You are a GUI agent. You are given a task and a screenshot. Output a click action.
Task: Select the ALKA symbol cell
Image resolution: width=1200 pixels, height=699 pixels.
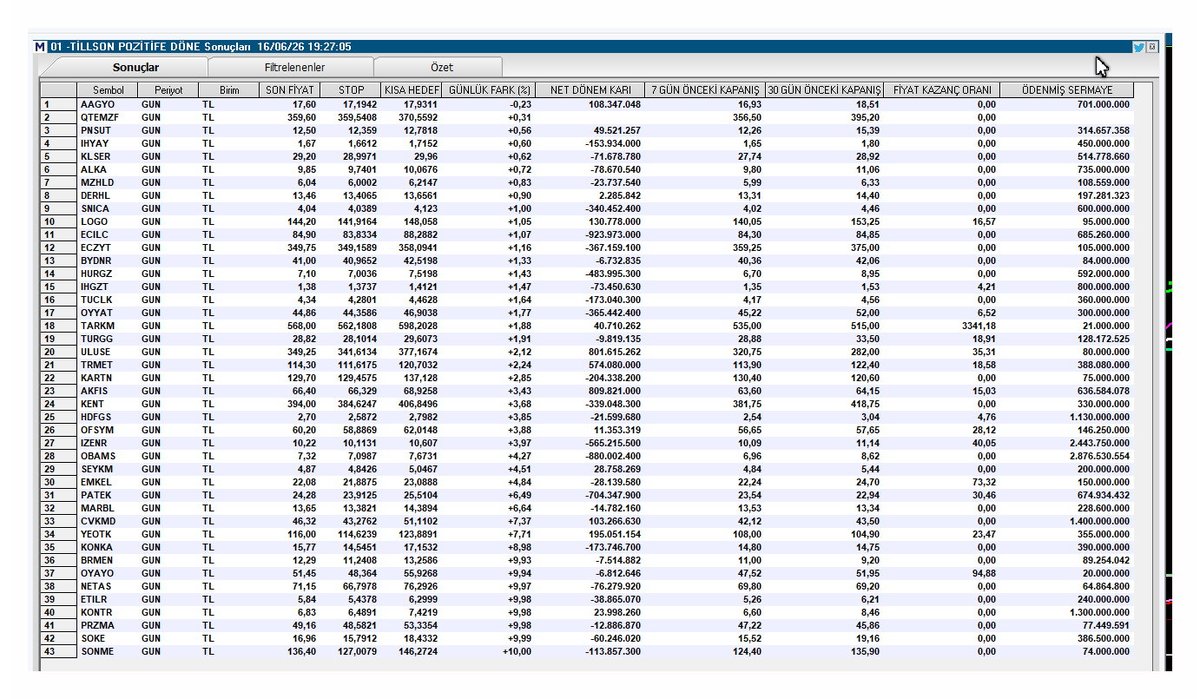coord(108,170)
